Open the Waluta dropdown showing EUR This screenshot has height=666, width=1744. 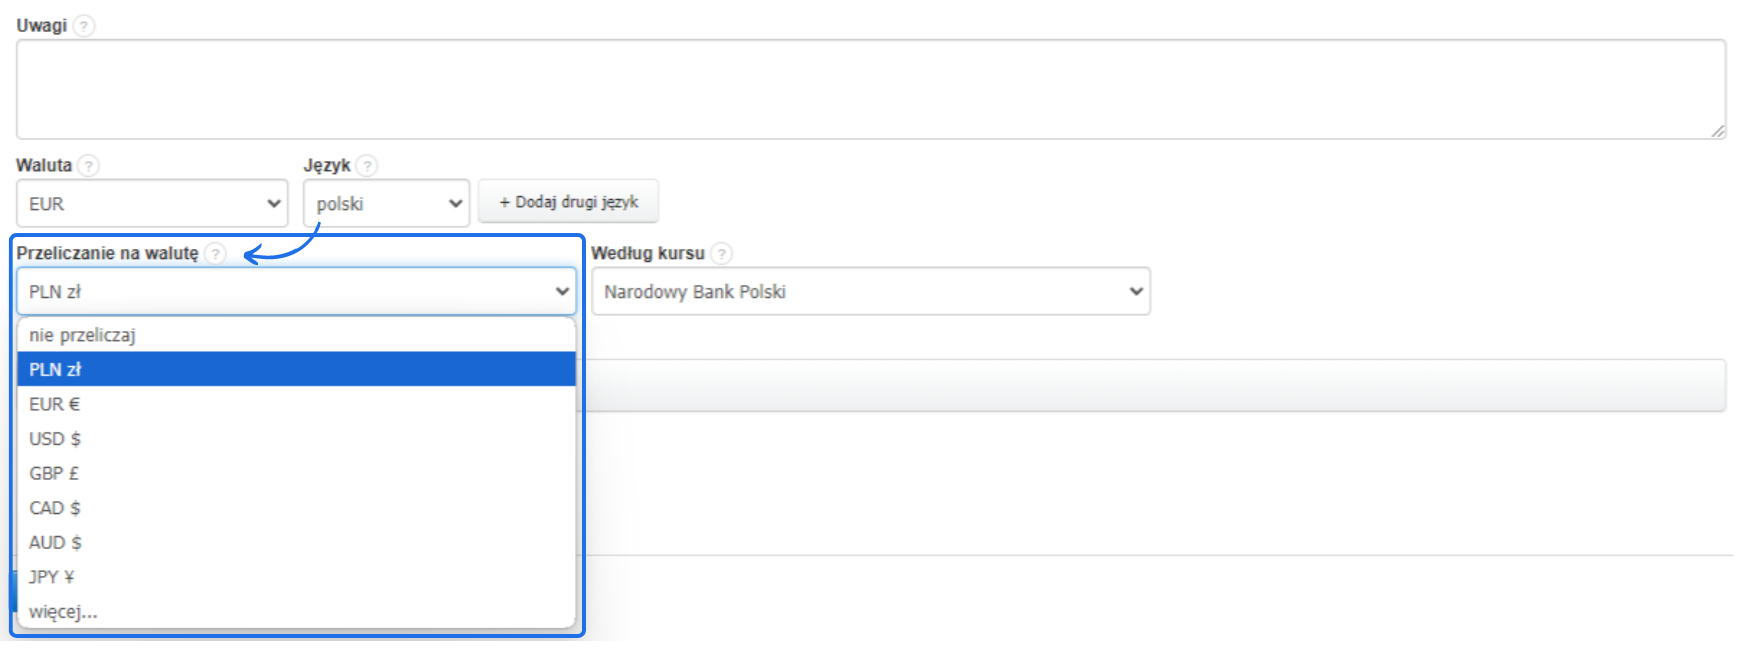tap(152, 204)
